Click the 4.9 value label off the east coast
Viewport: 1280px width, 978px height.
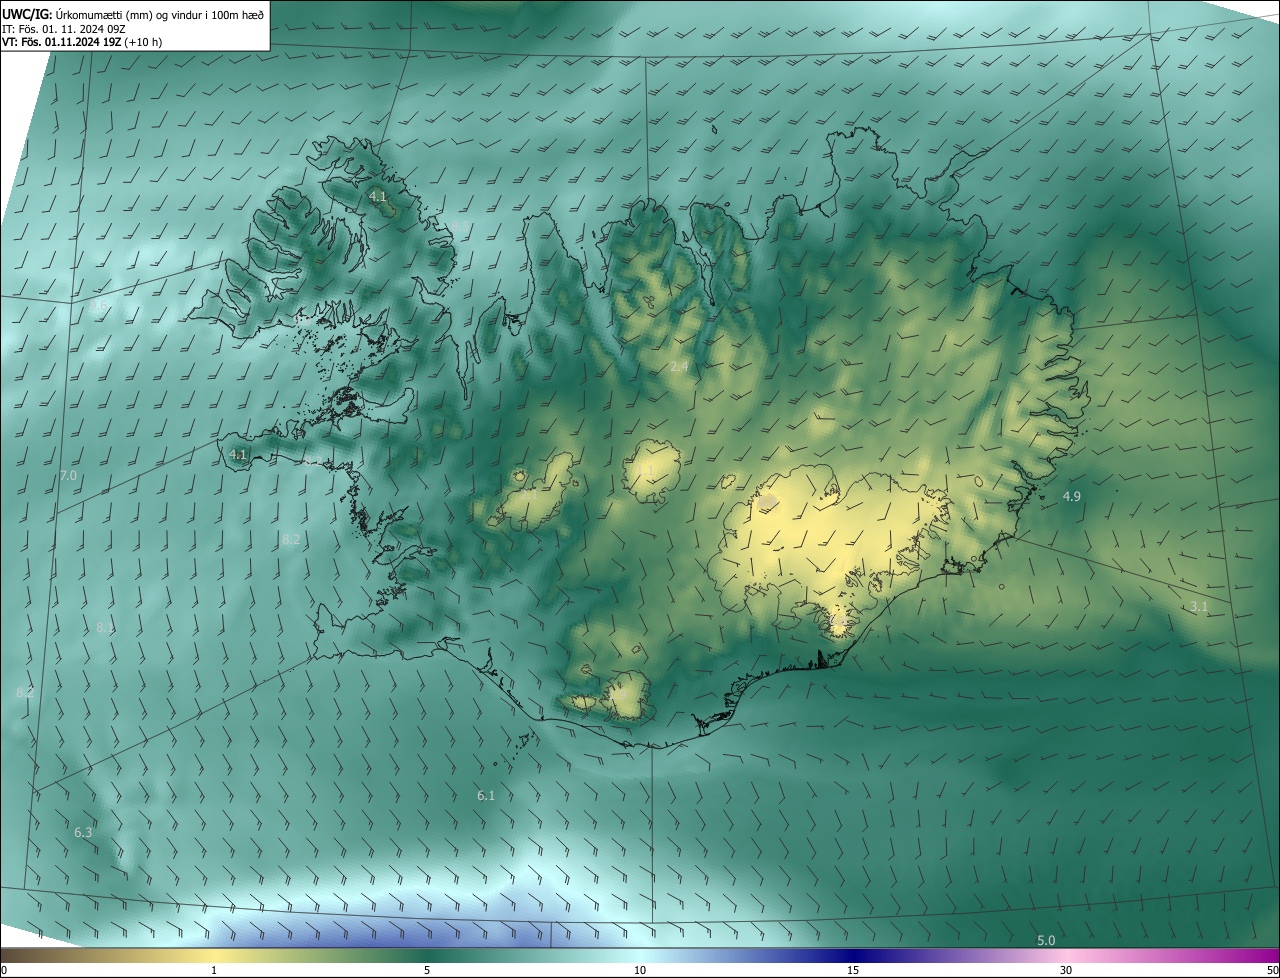1072,497
